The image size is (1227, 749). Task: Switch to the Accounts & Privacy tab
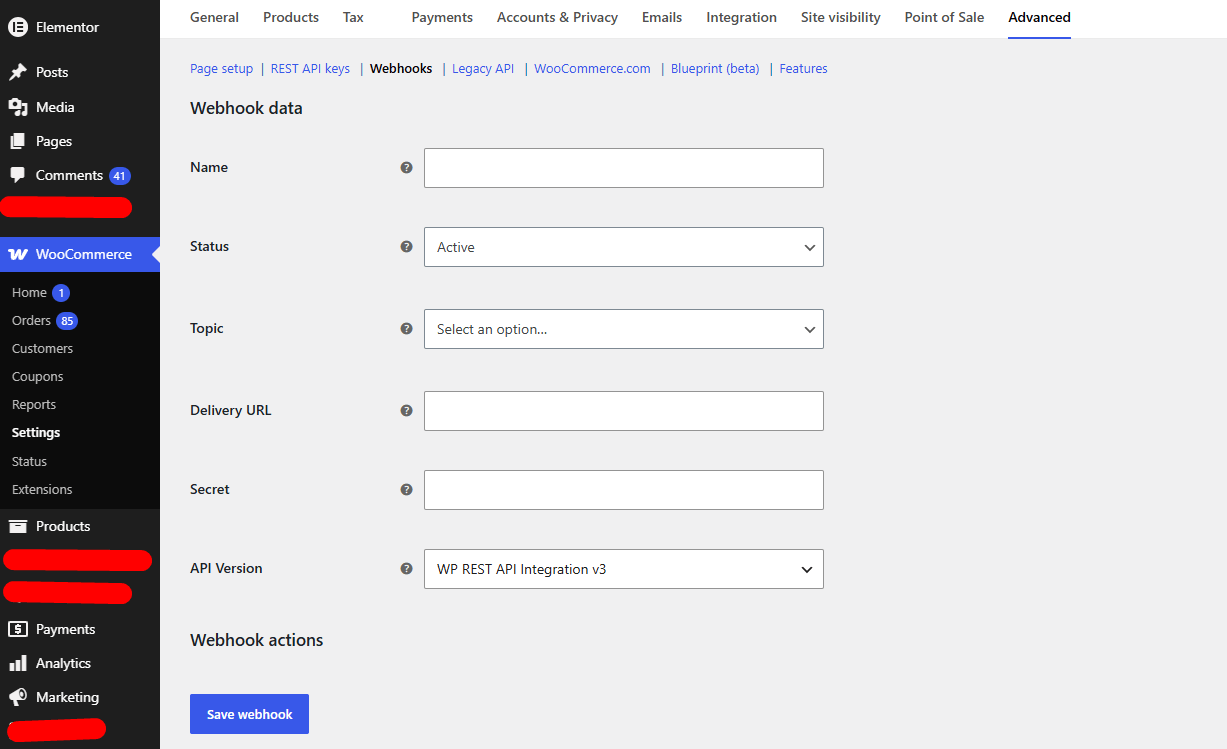(x=557, y=17)
